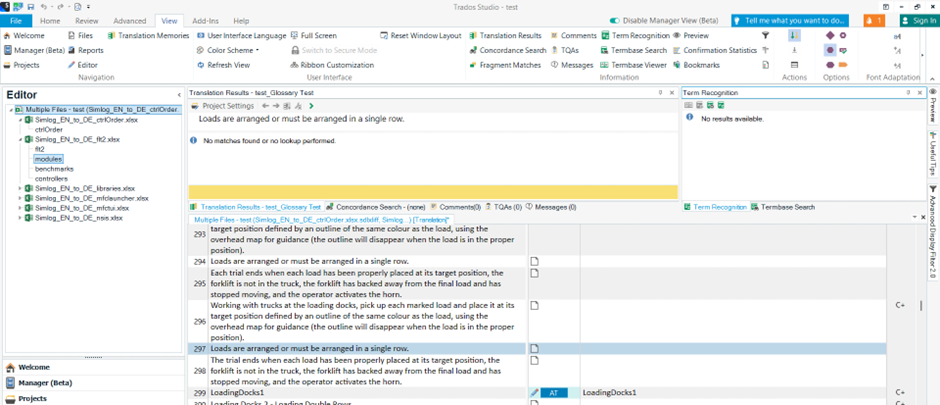Click green apply-translation arrow in Translation Results
The height and width of the screenshot is (405, 940).
[x=311, y=106]
